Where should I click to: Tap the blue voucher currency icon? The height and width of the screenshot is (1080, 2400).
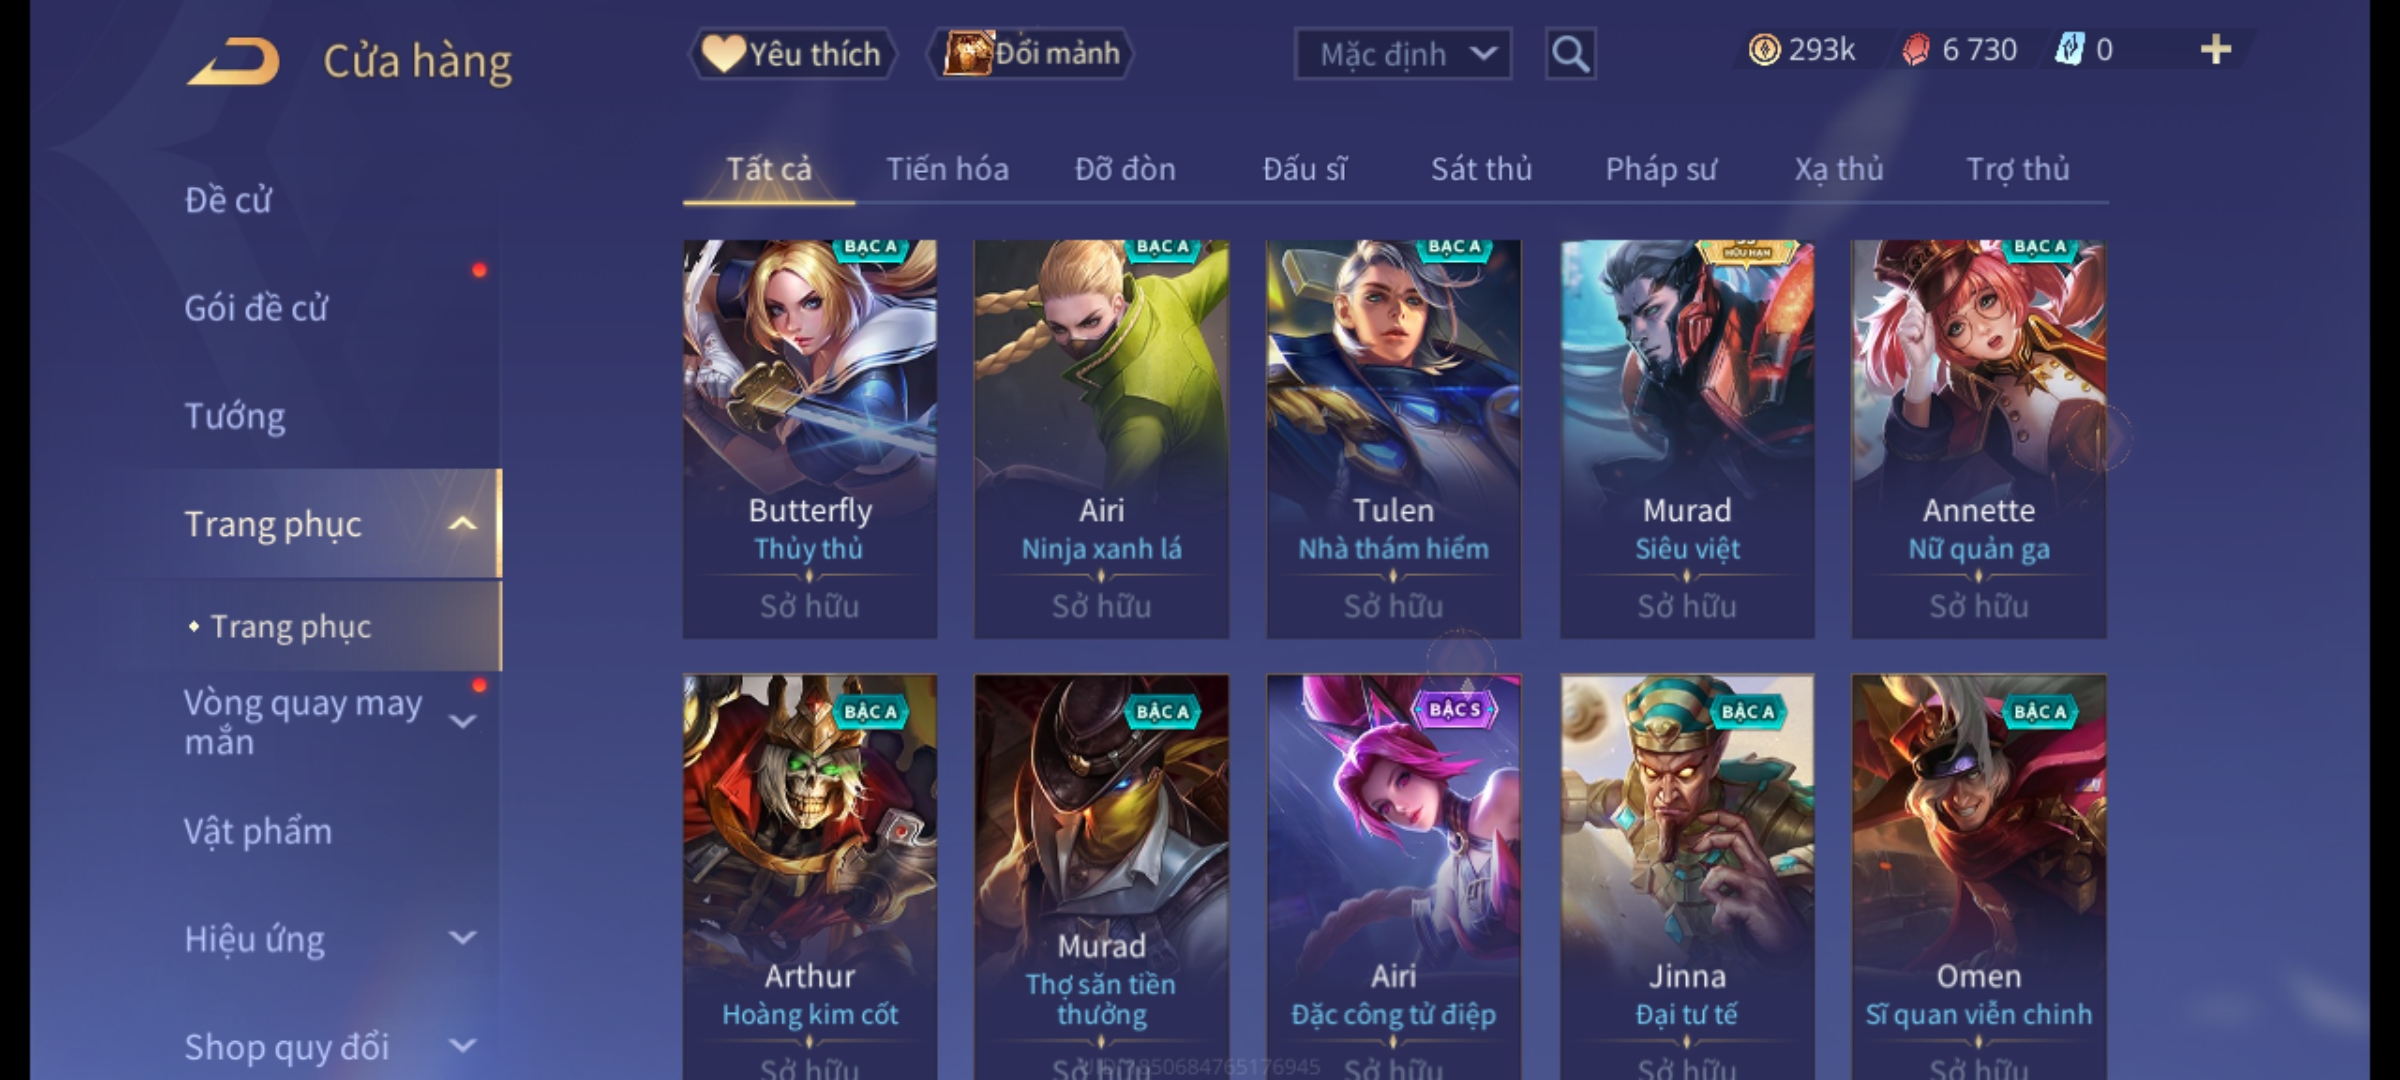[x=2068, y=49]
